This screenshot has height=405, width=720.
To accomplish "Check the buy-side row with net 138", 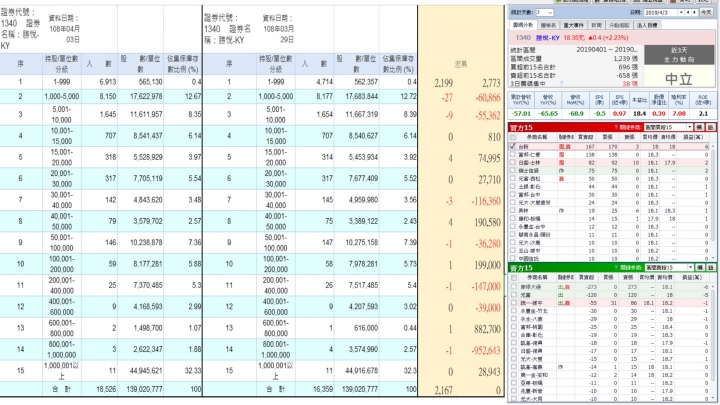I will 513,155.
